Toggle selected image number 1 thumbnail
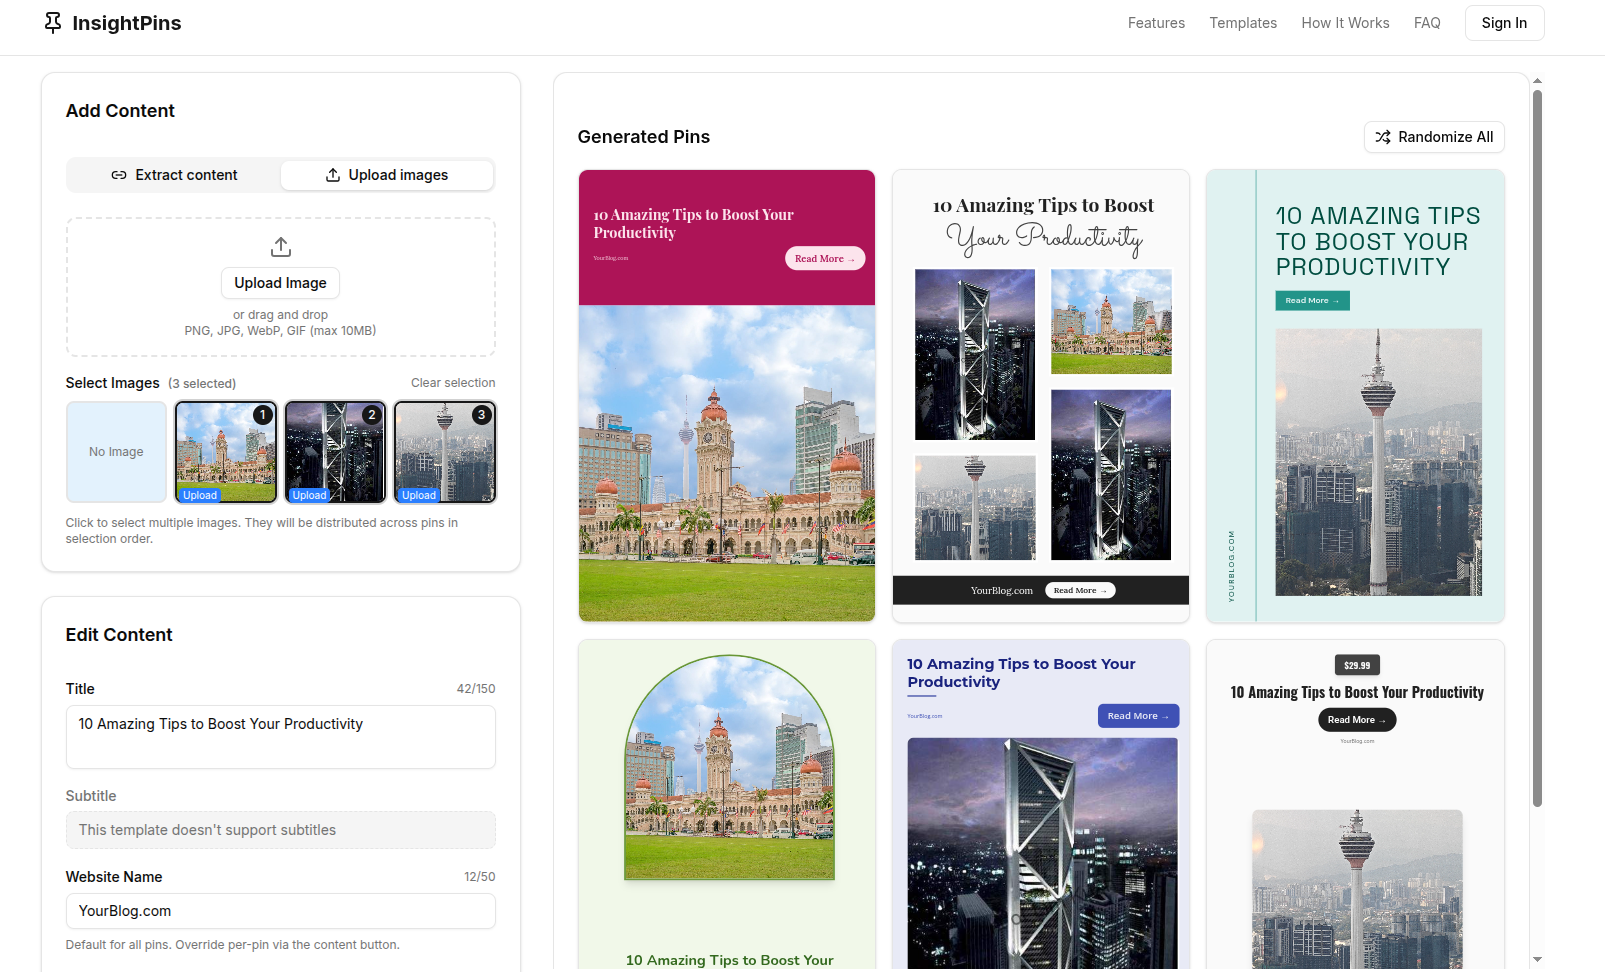Screen dimensions: 1605x972 226,452
